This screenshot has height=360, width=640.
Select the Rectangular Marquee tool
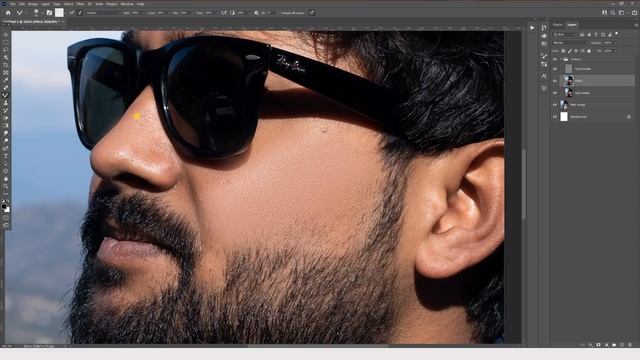[x=6, y=42]
